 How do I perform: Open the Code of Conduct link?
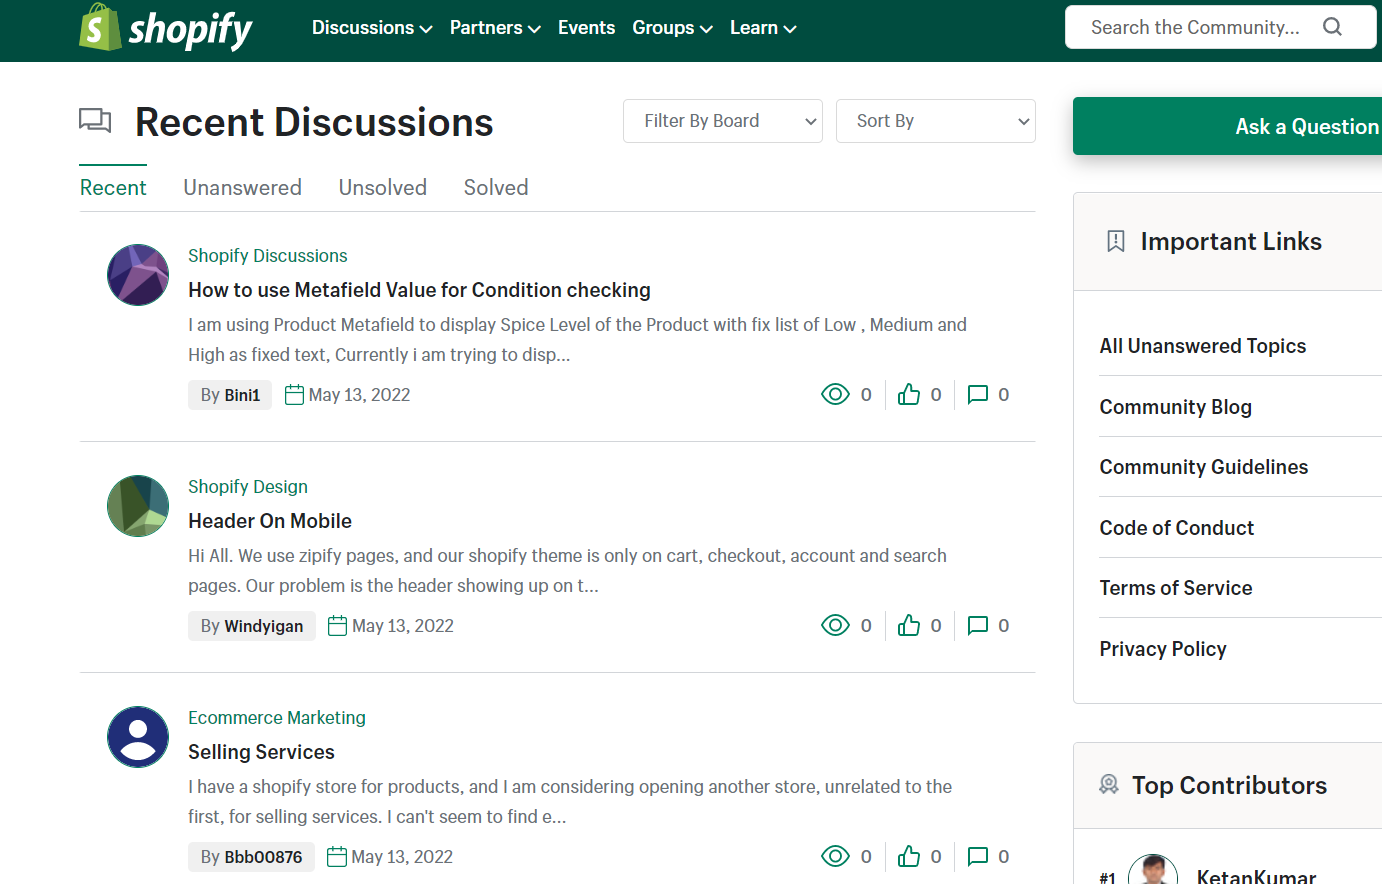point(1177,528)
